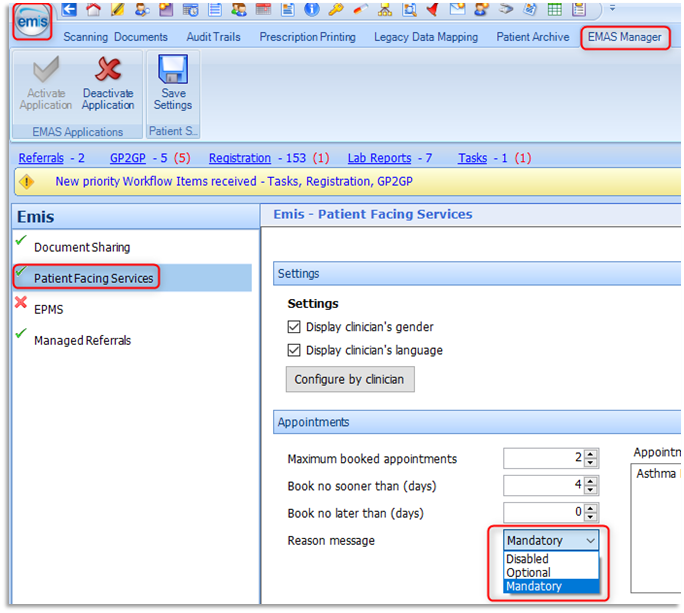Decrease Maximum booked appointments value
684x613 pixels.
590,462
